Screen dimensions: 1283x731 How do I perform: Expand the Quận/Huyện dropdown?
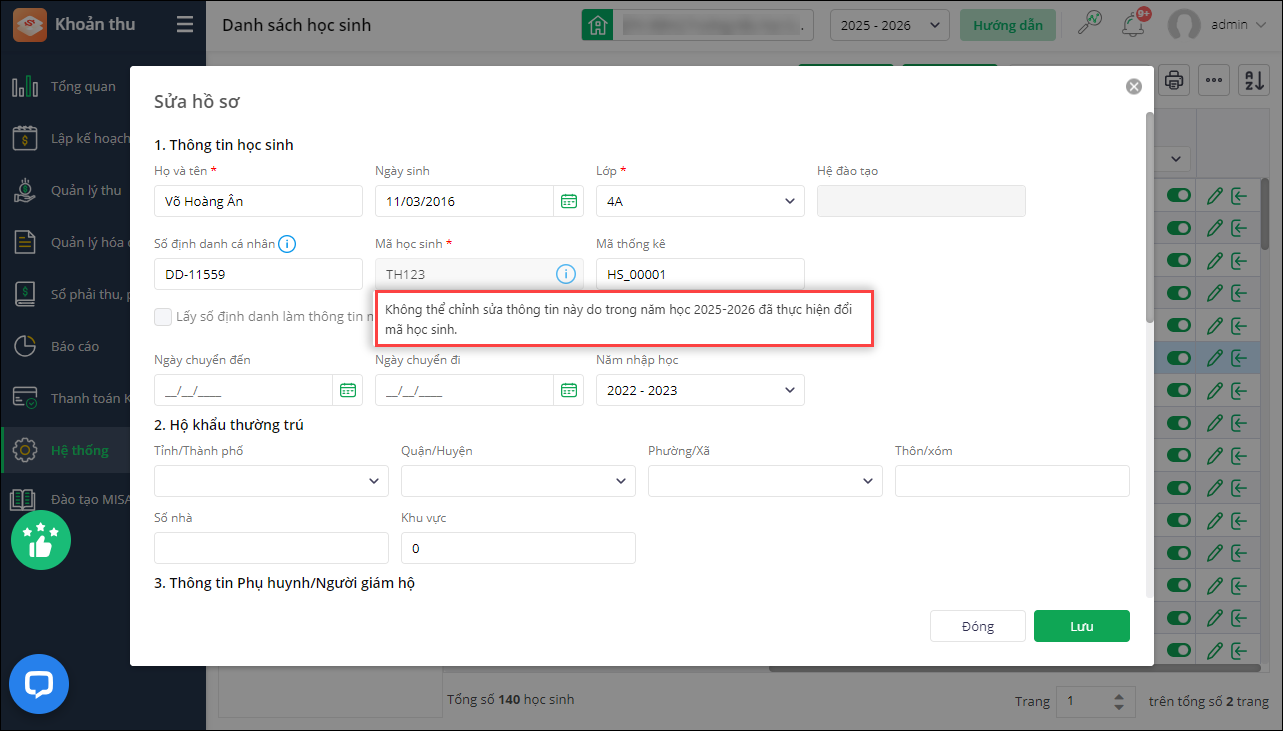[x=518, y=481]
